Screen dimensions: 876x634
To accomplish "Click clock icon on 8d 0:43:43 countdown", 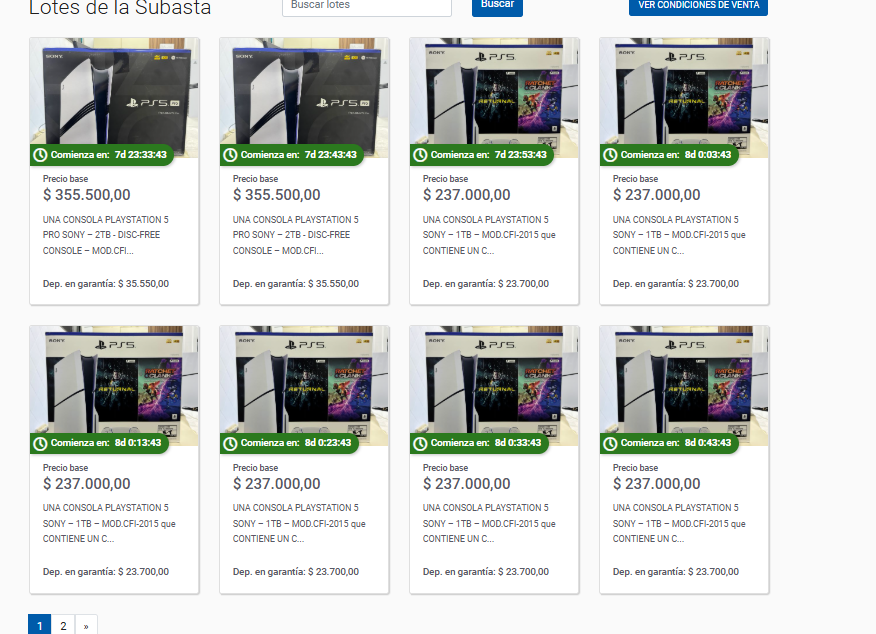I will coord(610,443).
